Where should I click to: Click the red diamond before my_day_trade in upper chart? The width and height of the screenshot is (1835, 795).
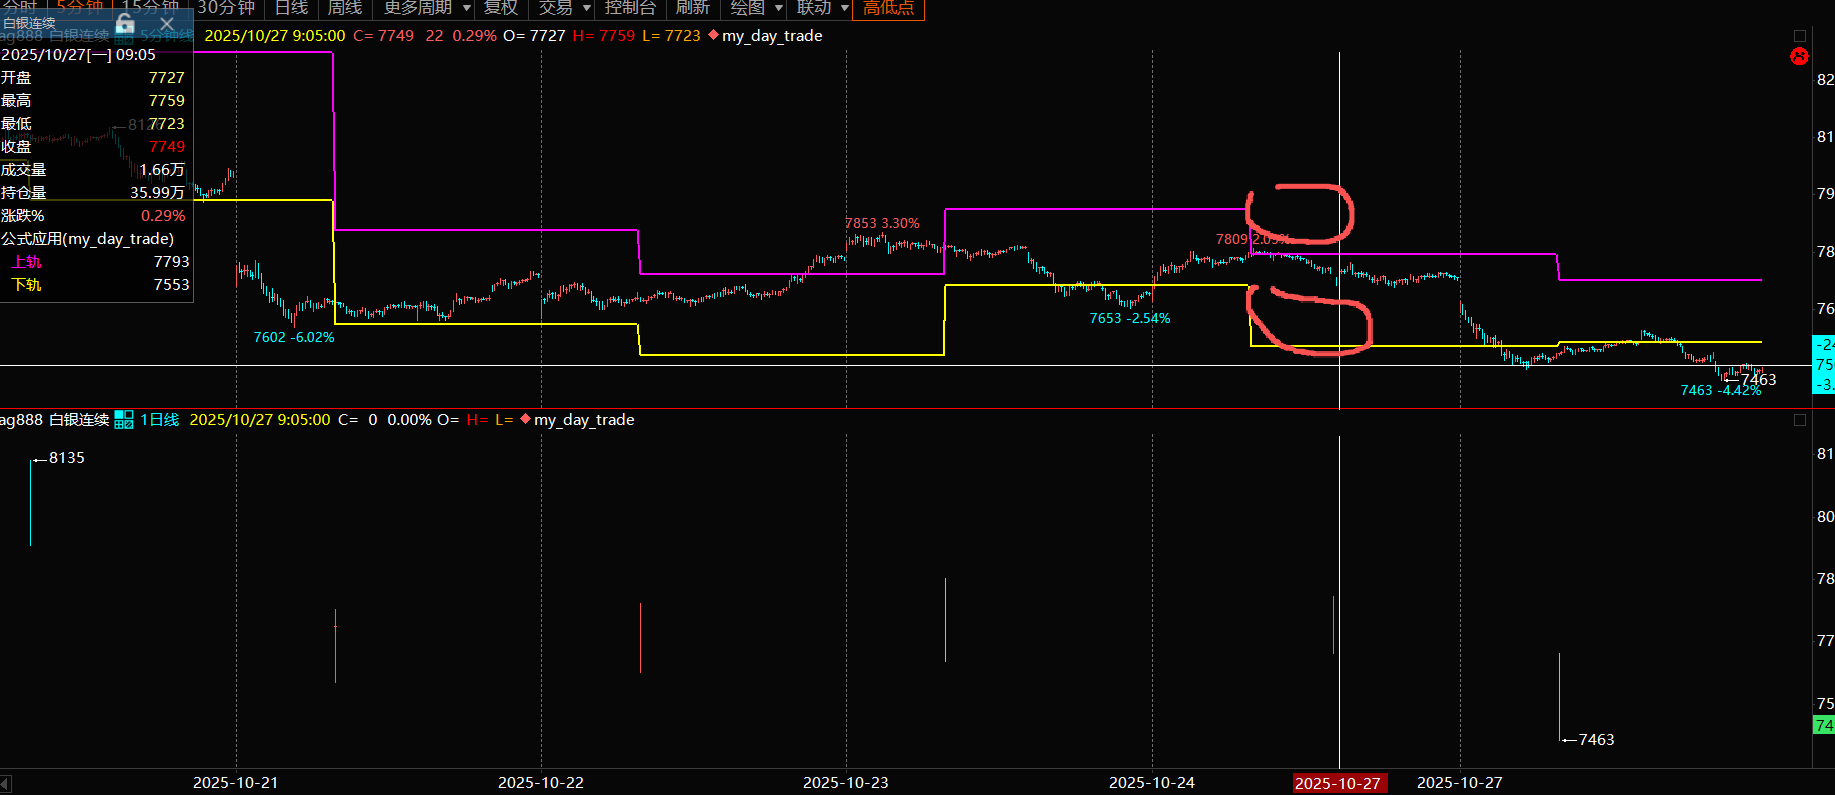pyautogui.click(x=713, y=35)
